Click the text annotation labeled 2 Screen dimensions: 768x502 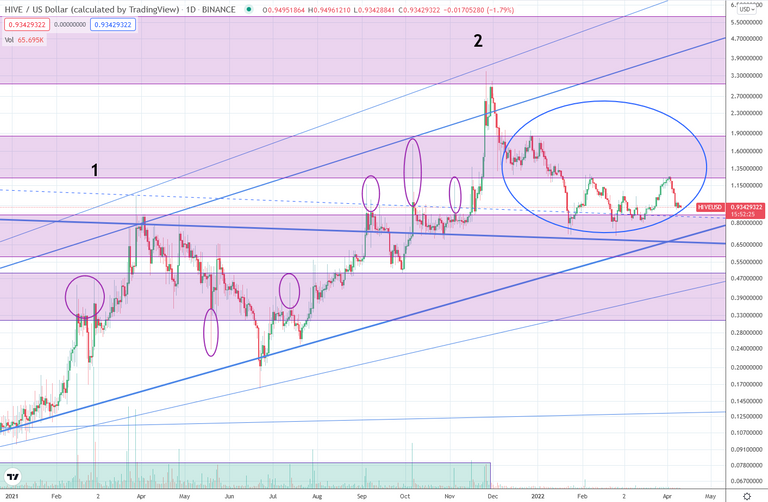click(x=478, y=41)
